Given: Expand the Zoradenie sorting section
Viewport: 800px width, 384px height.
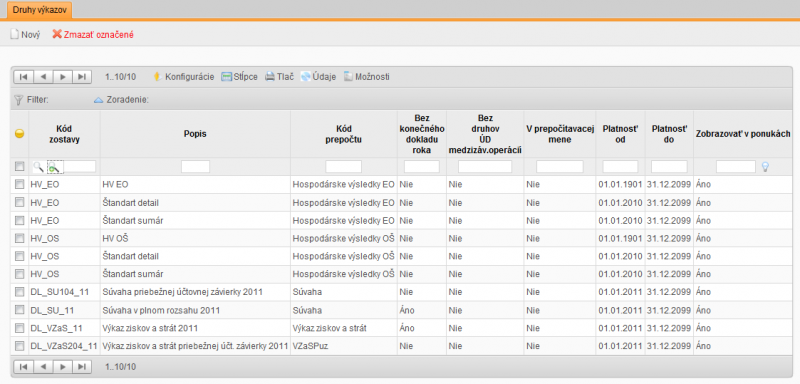Looking at the screenshot, I should (121, 100).
